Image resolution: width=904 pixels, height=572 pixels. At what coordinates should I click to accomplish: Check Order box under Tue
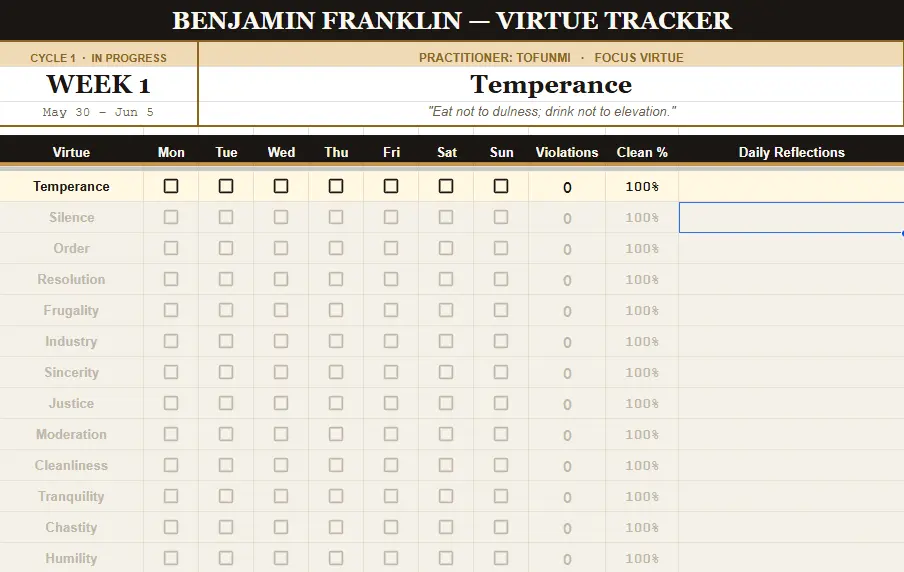click(x=226, y=248)
